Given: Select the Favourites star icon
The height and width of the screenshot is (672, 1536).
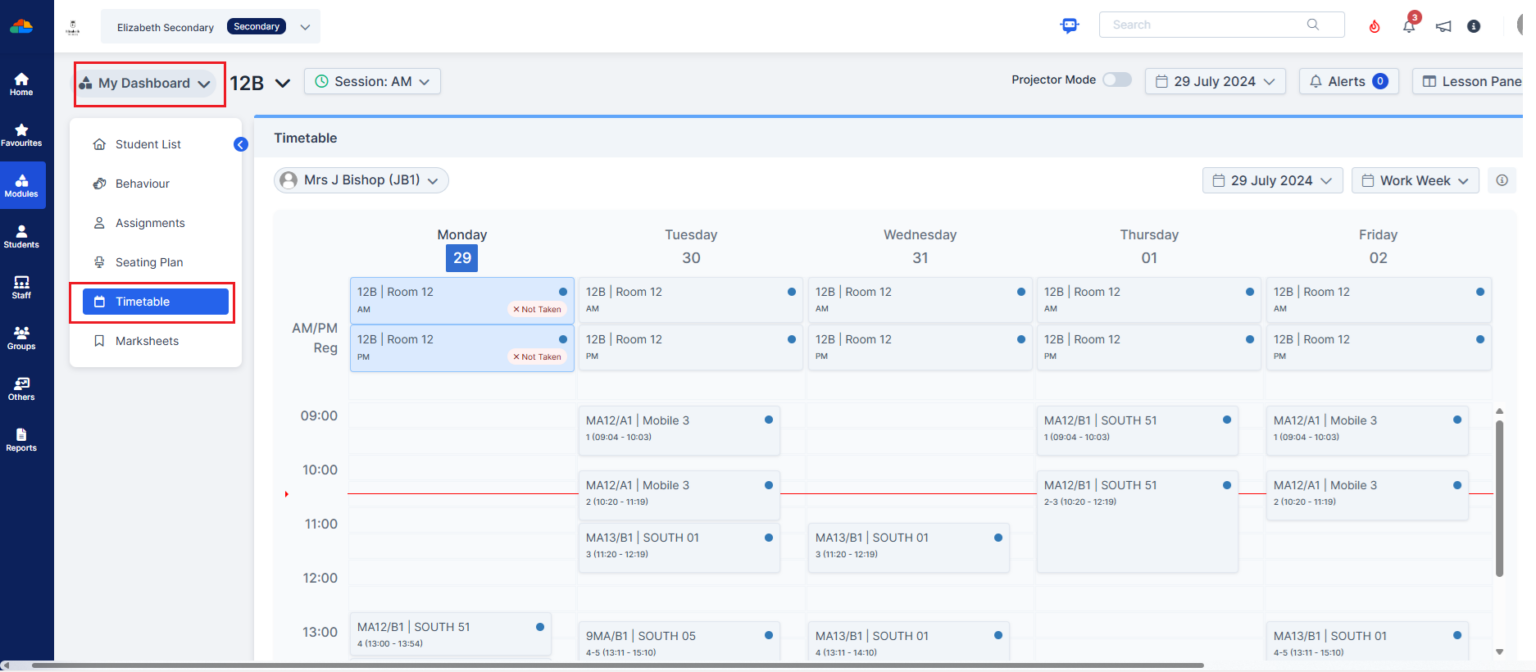Looking at the screenshot, I should tap(21, 133).
